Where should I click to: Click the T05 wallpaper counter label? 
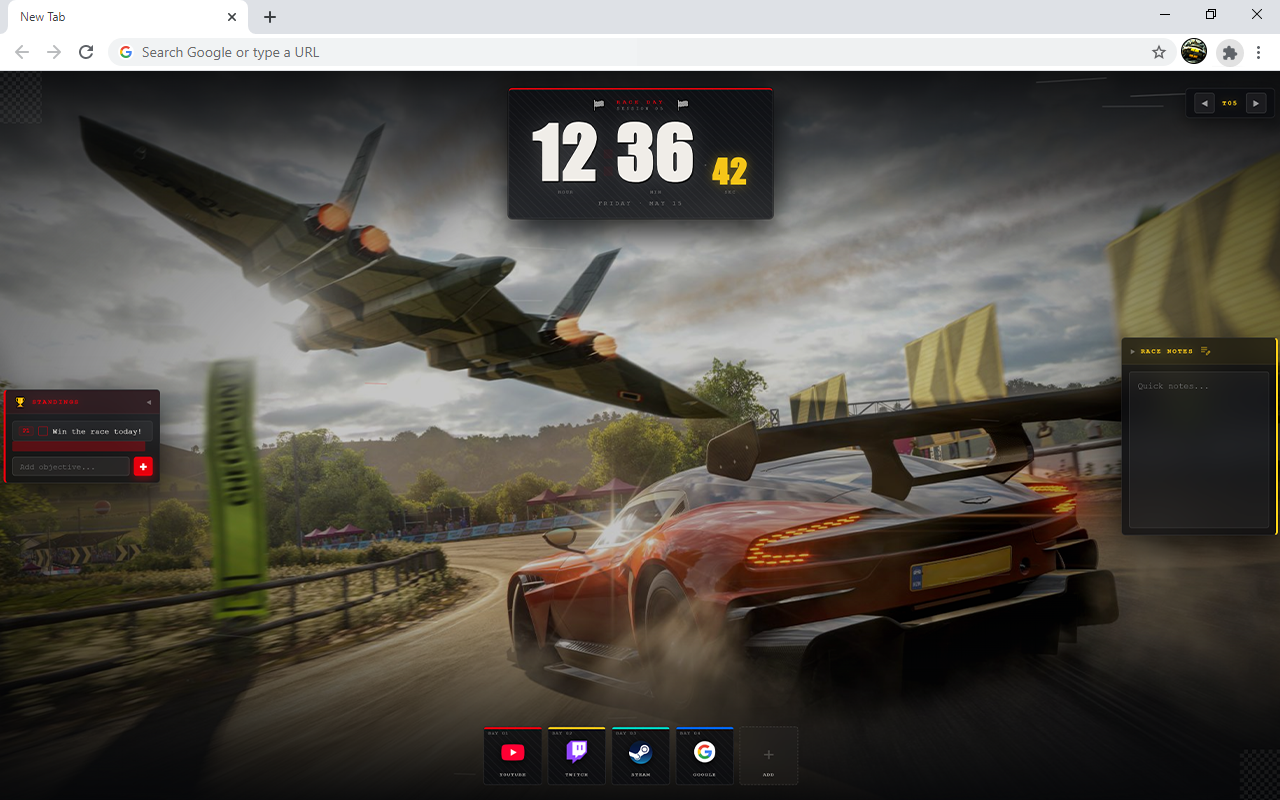[1230, 103]
